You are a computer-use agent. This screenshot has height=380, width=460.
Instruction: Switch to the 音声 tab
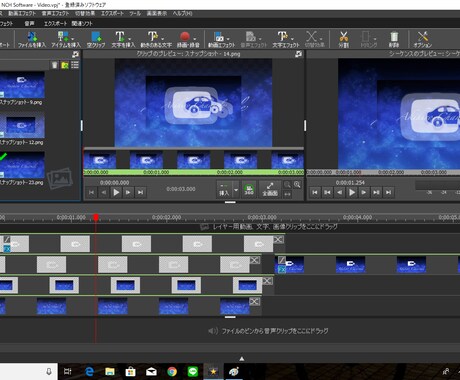tap(29, 23)
